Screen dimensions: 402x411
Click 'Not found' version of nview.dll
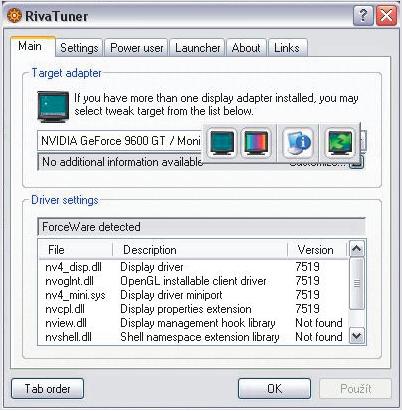click(319, 323)
